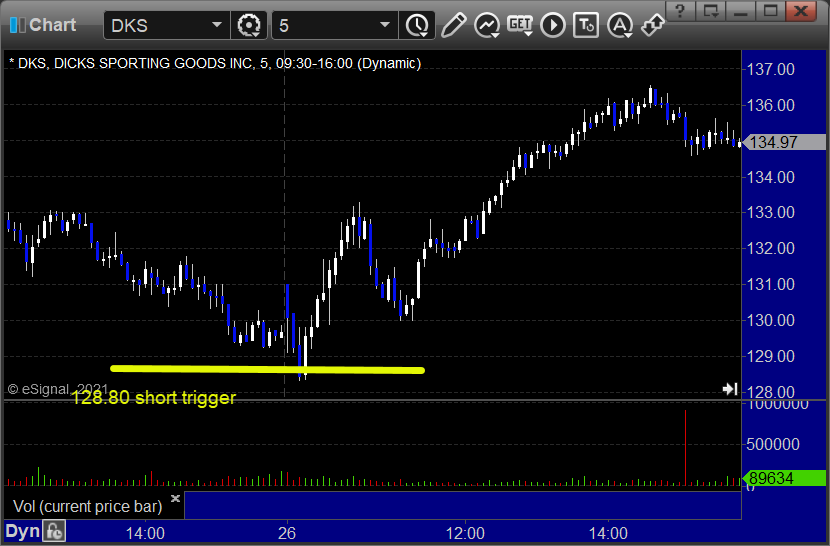Click the 128.00 price axis label
This screenshot has height=546, width=830.
[771, 392]
